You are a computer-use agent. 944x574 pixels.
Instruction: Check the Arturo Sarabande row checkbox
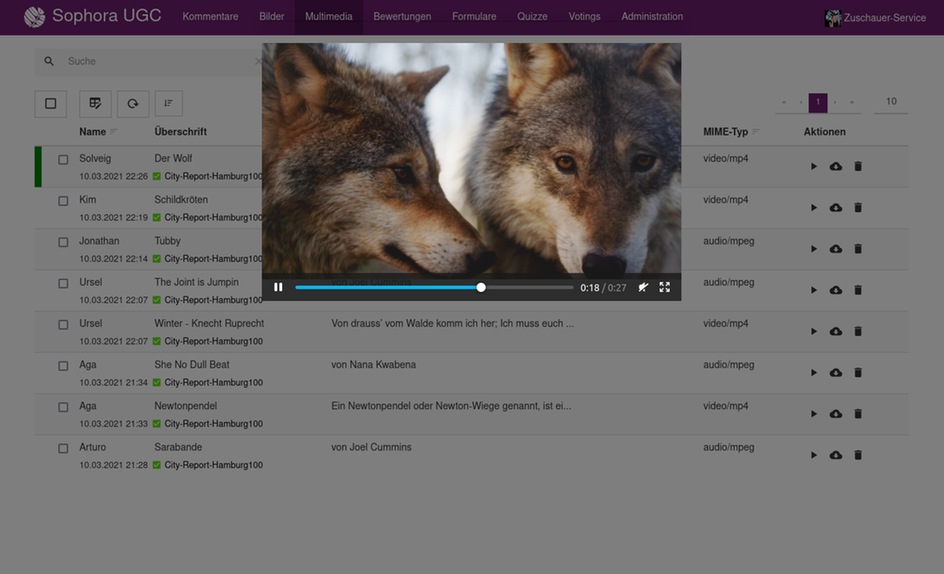(x=63, y=449)
